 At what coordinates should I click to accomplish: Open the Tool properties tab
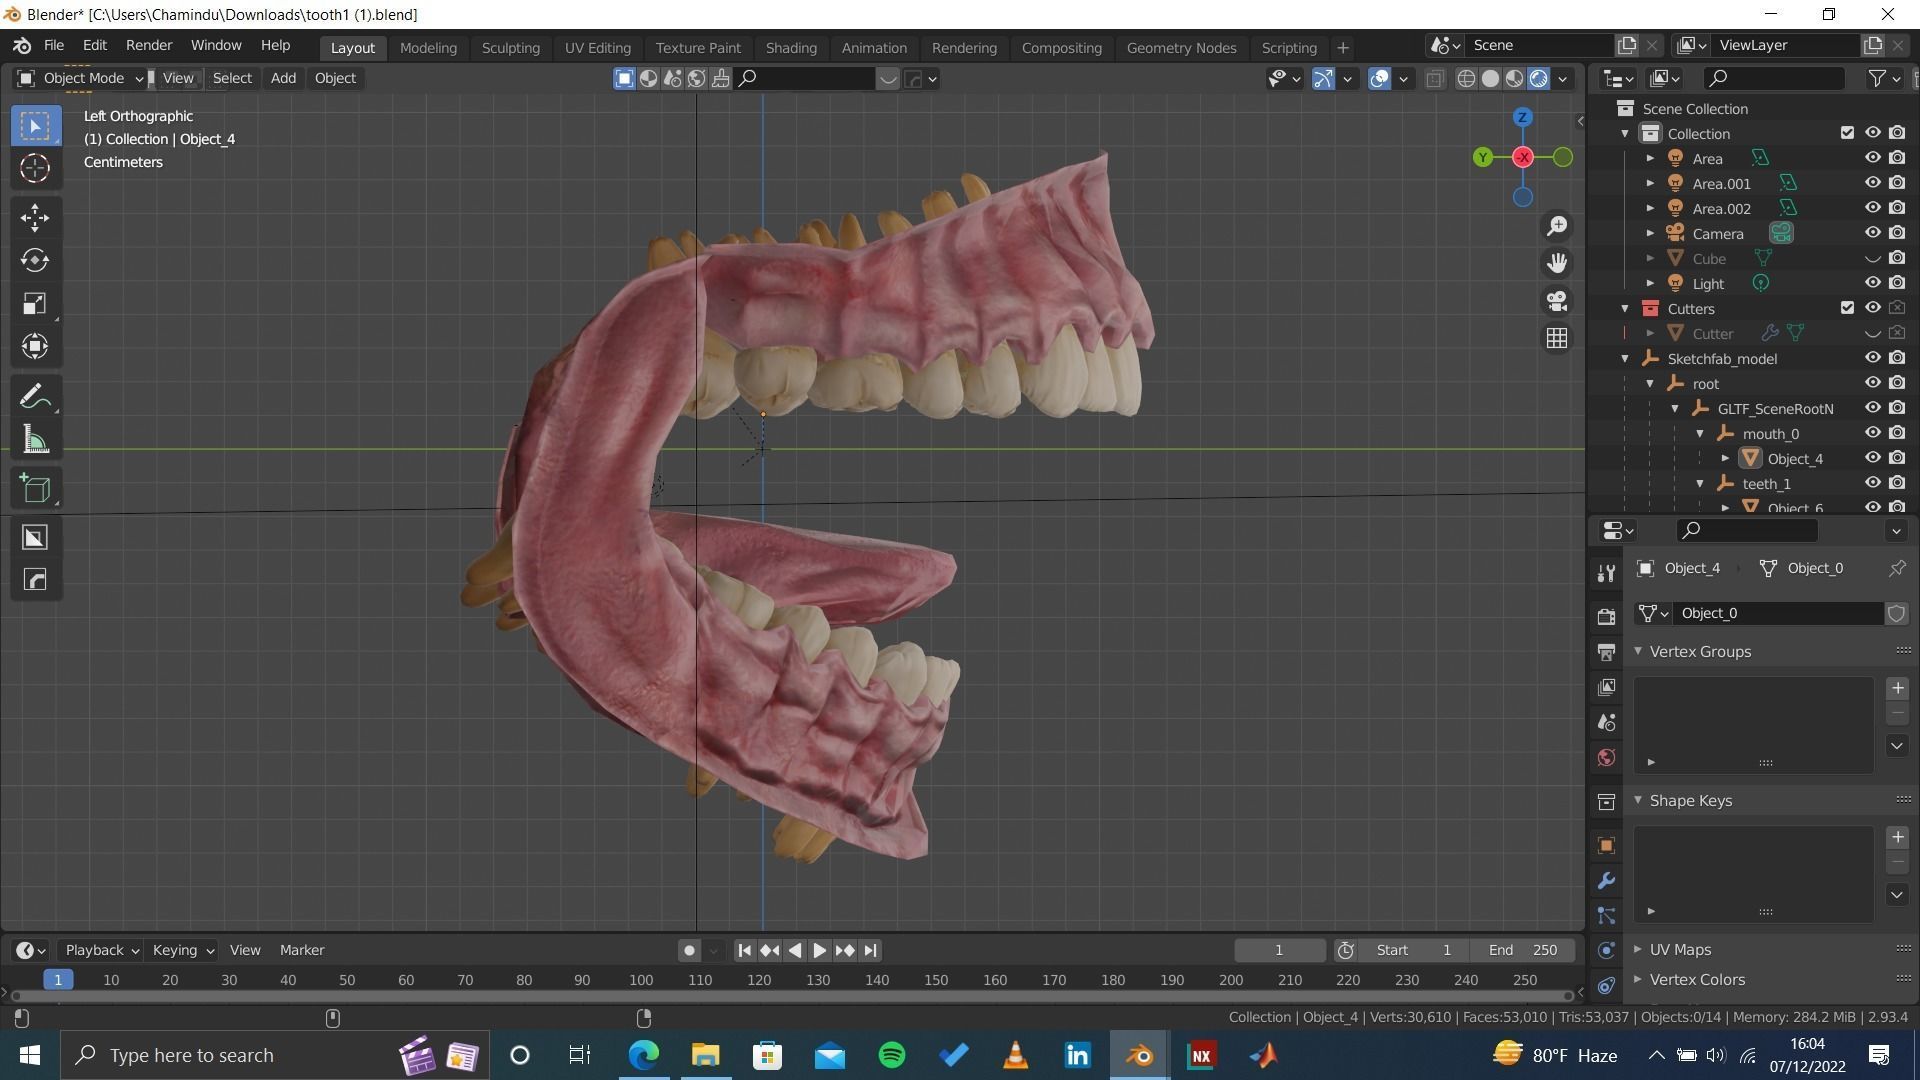coord(1606,573)
